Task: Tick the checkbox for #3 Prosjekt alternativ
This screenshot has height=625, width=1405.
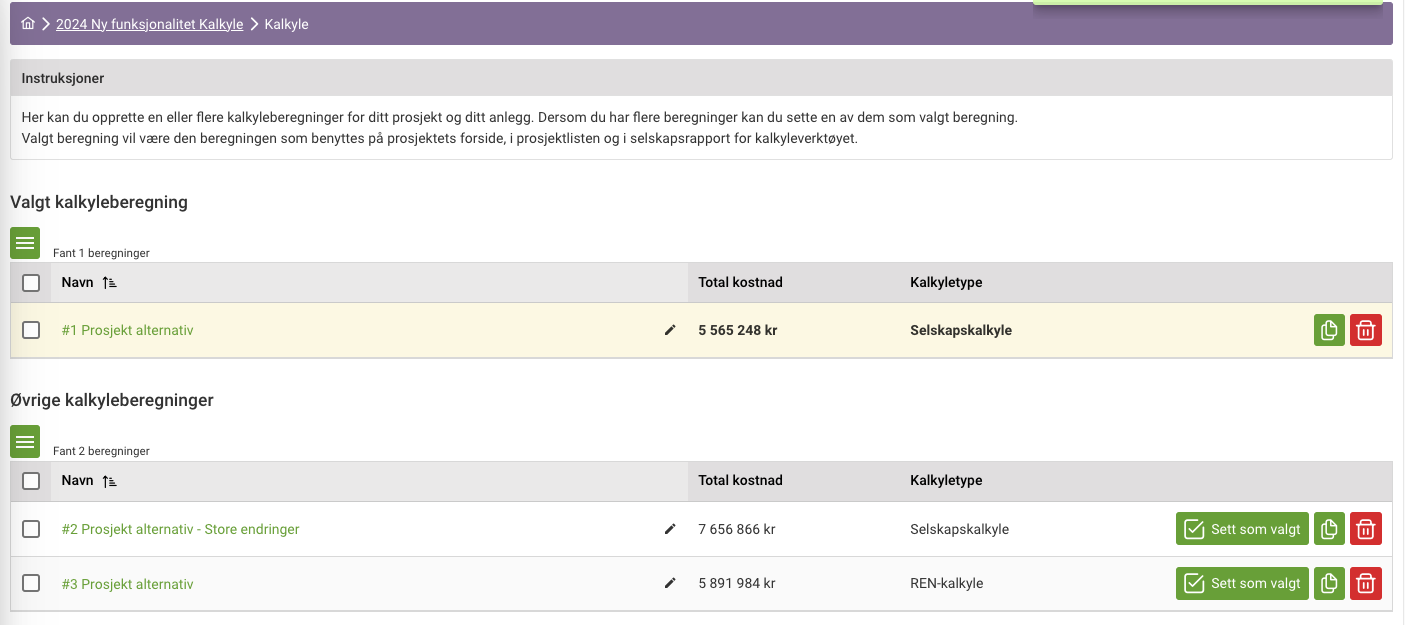Action: coord(31,583)
